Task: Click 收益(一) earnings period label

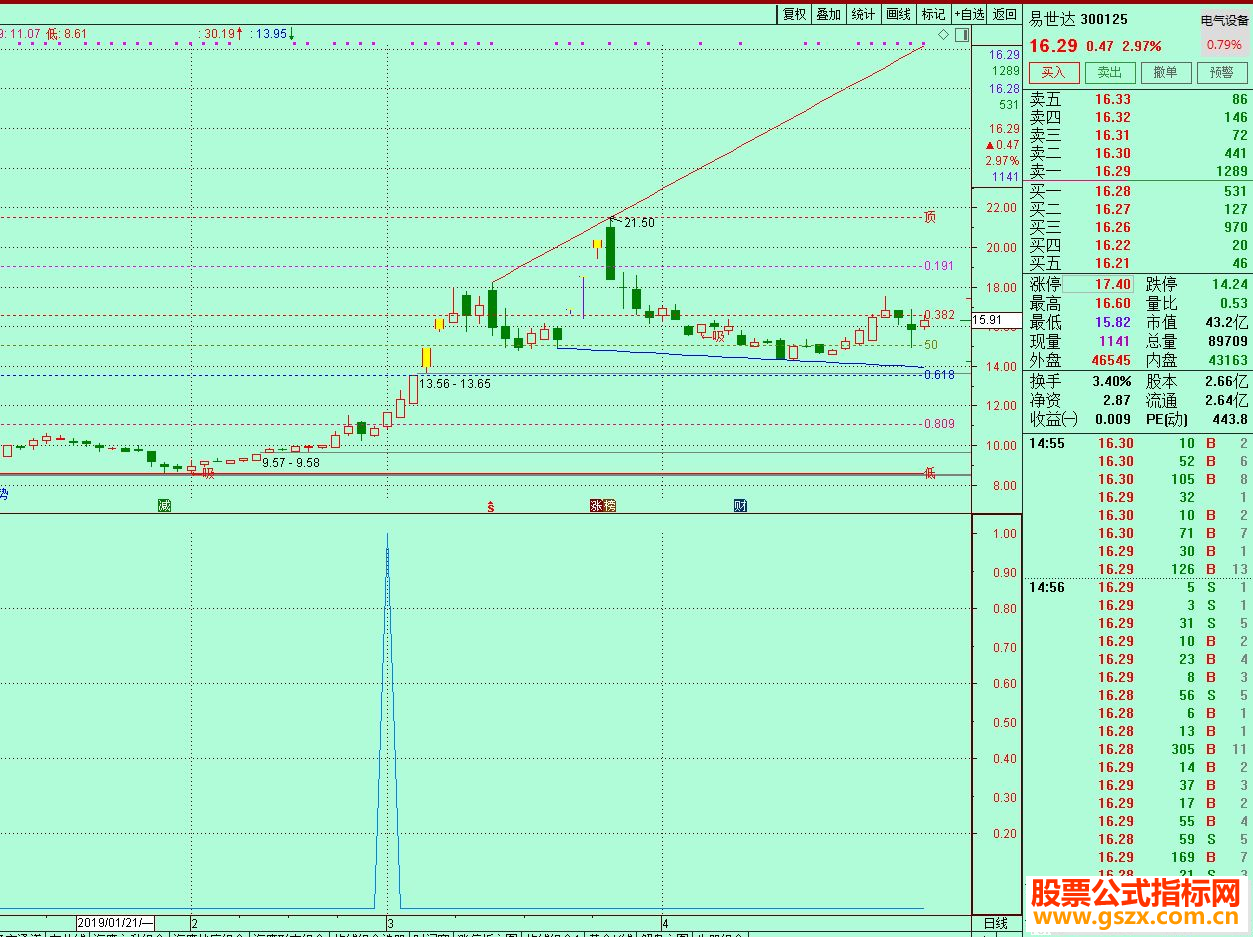Action: coord(1055,419)
